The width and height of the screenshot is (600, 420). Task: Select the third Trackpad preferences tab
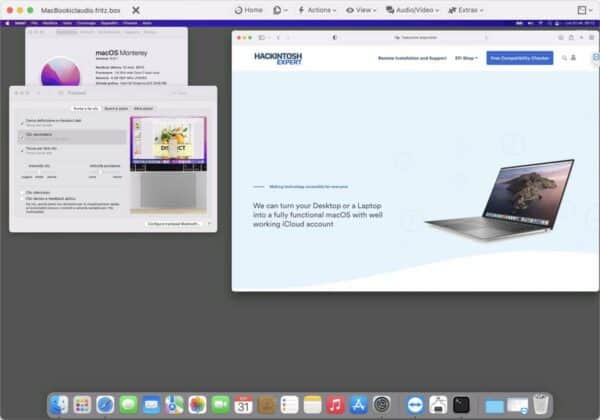[143, 109]
